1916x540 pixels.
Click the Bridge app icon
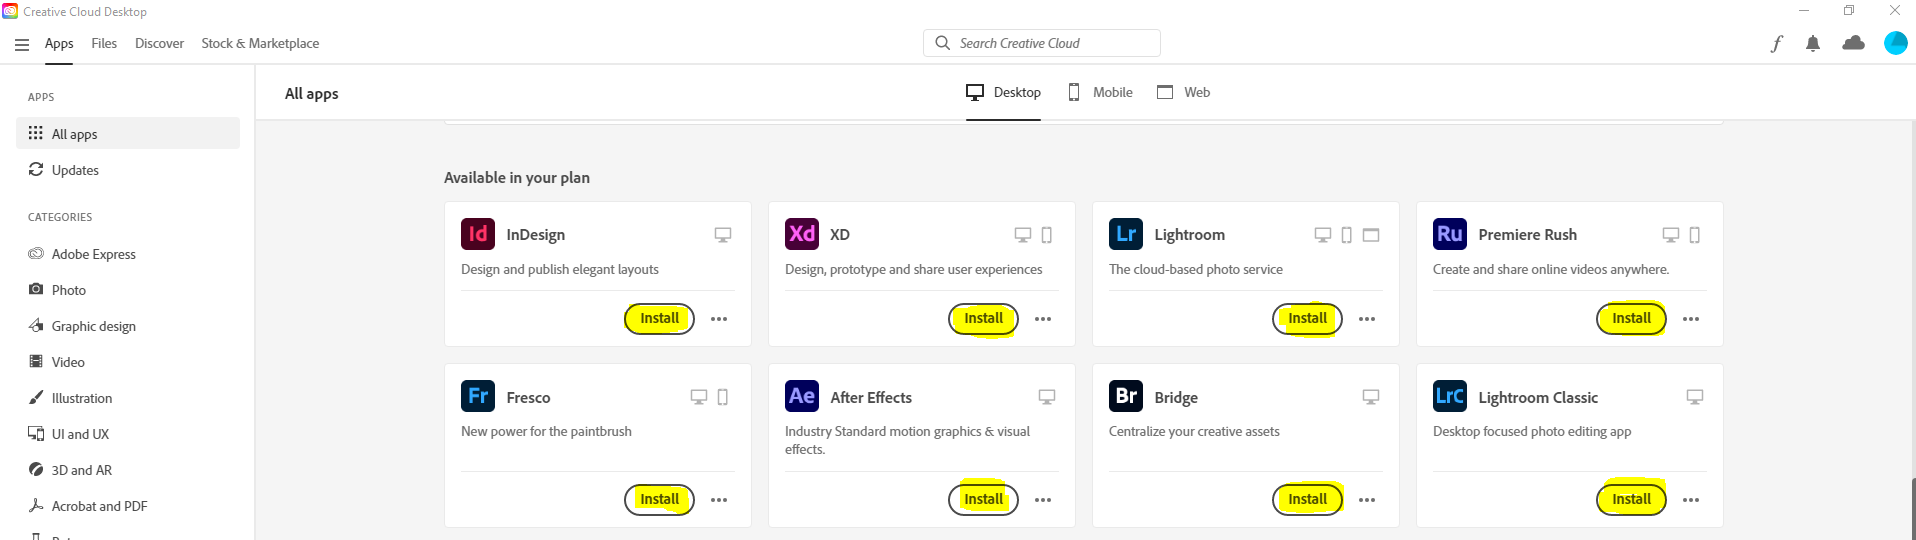coord(1126,396)
